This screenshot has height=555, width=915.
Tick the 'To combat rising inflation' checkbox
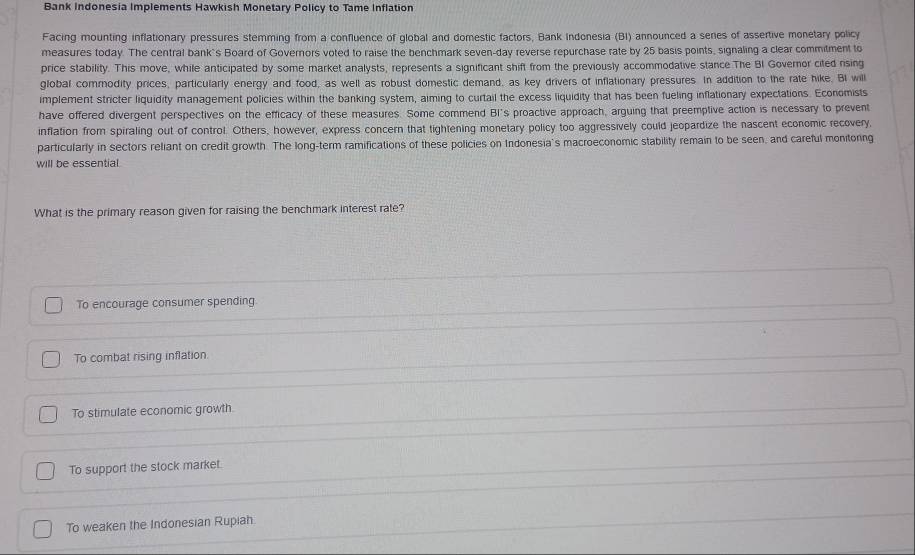coord(51,359)
